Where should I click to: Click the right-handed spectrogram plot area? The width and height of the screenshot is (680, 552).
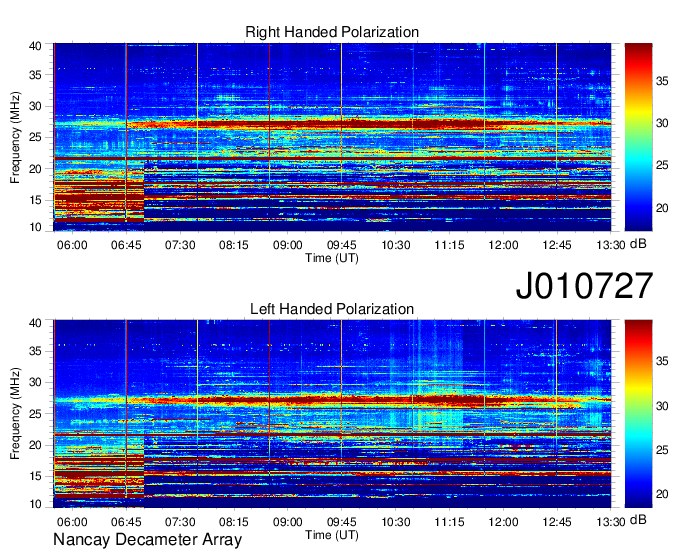click(332, 137)
